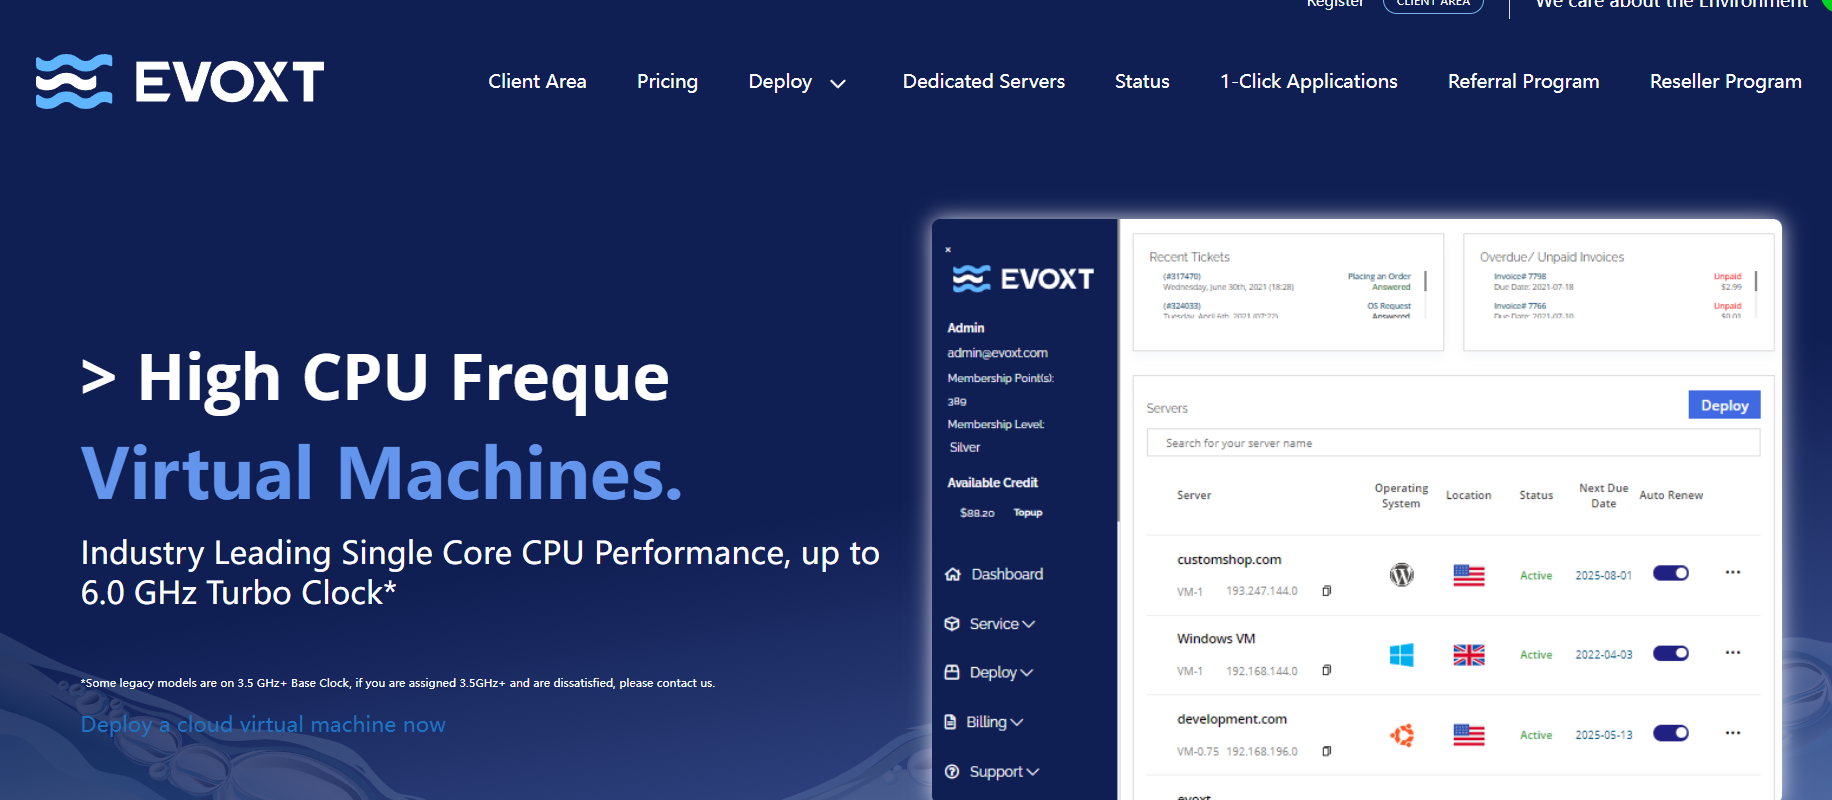Open Dashboard item in sidebar

1007,574
